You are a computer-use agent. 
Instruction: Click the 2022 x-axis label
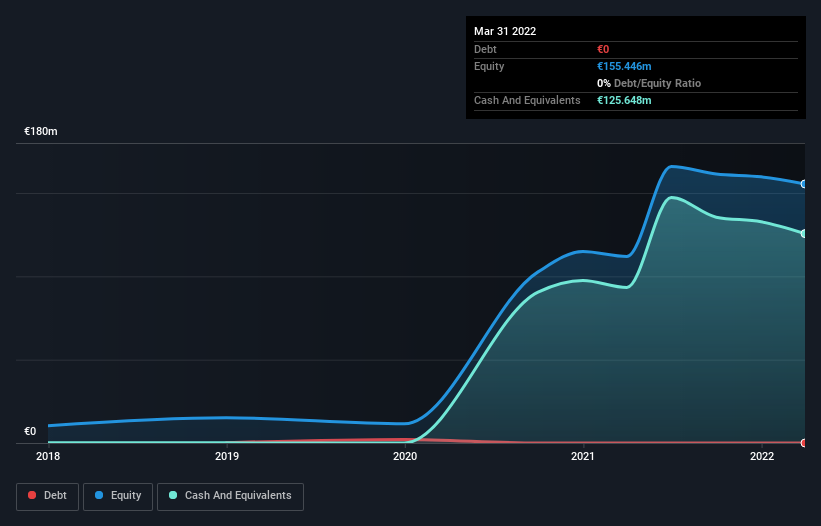(x=762, y=456)
